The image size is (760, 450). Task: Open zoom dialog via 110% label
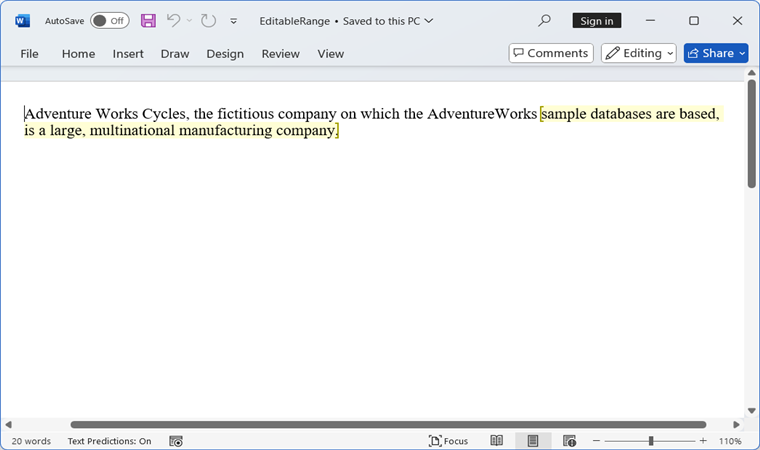click(730, 441)
